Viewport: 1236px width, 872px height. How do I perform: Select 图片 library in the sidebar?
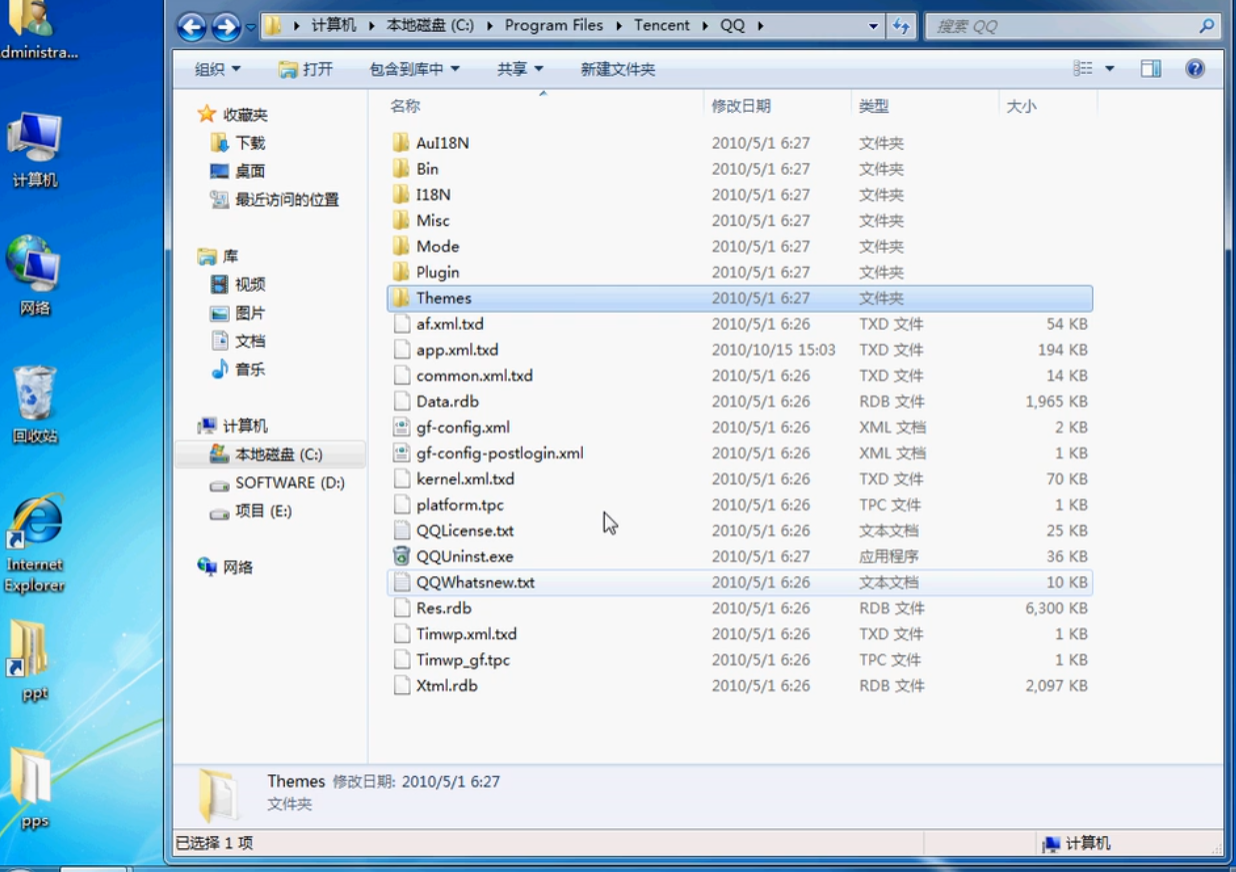250,313
